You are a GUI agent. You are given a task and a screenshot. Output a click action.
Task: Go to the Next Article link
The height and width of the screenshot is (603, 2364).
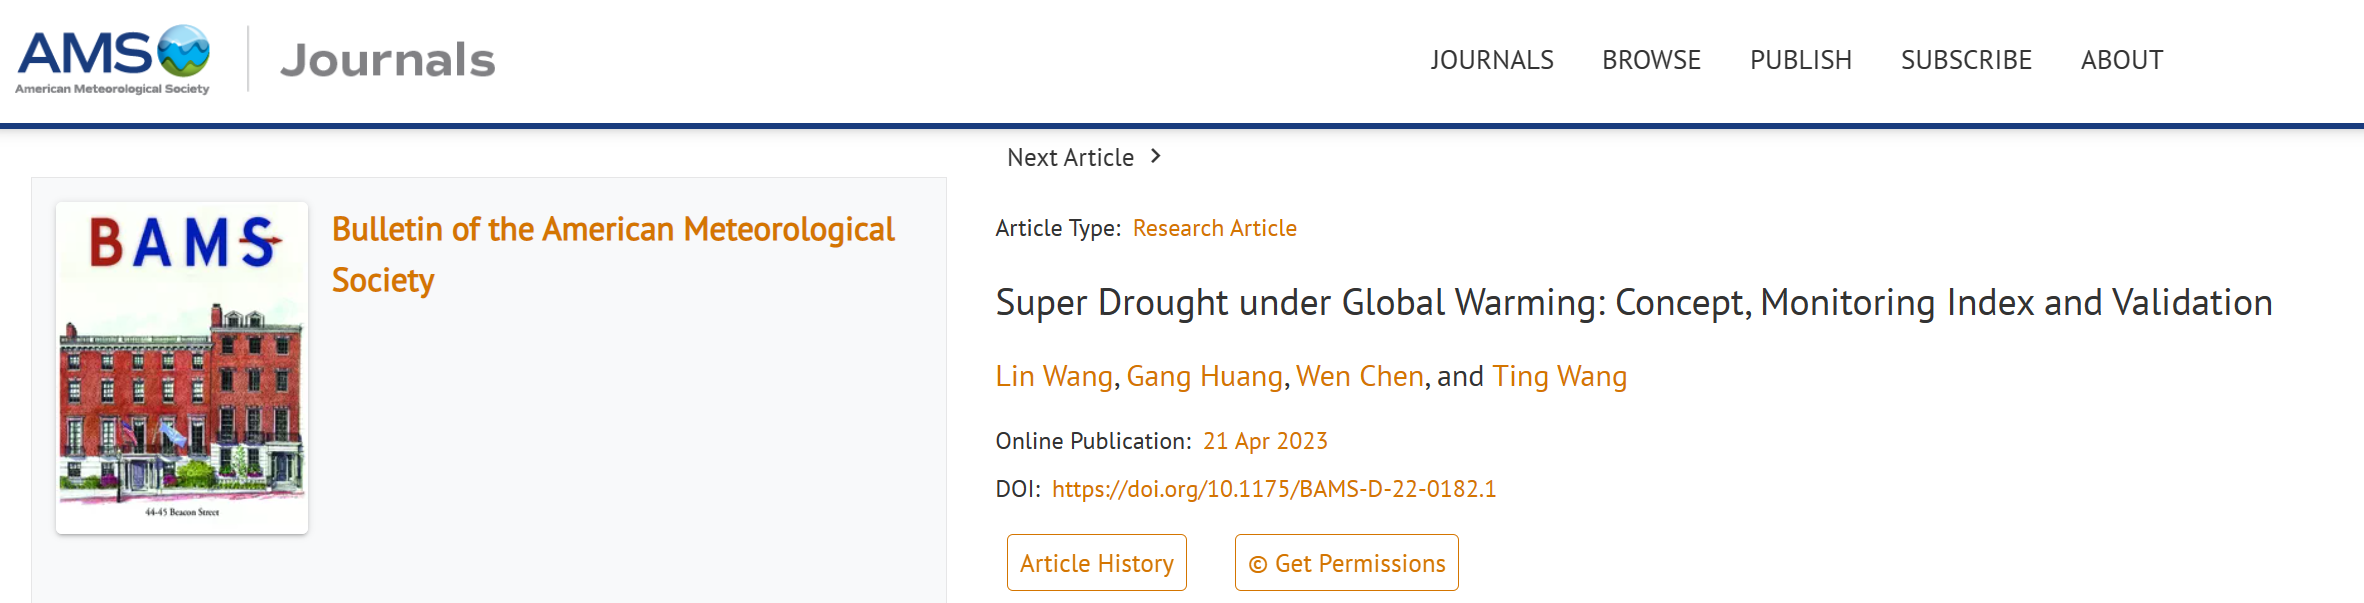[x=1070, y=157]
